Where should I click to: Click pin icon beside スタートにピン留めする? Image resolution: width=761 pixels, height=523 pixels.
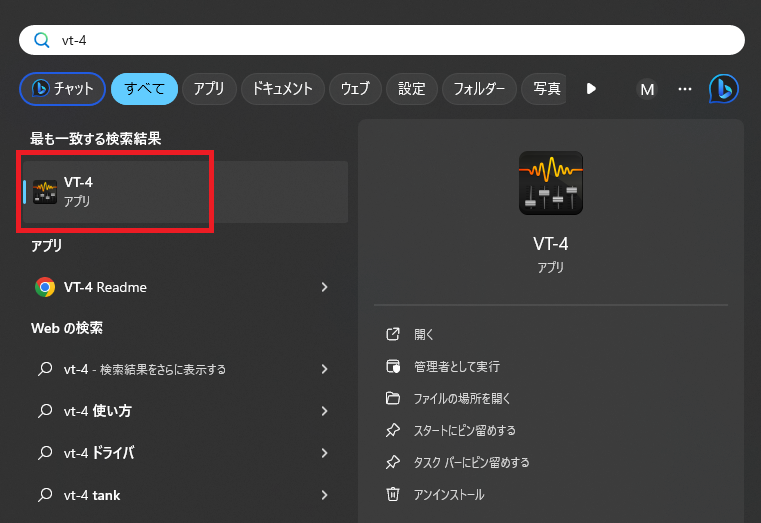[x=393, y=430]
